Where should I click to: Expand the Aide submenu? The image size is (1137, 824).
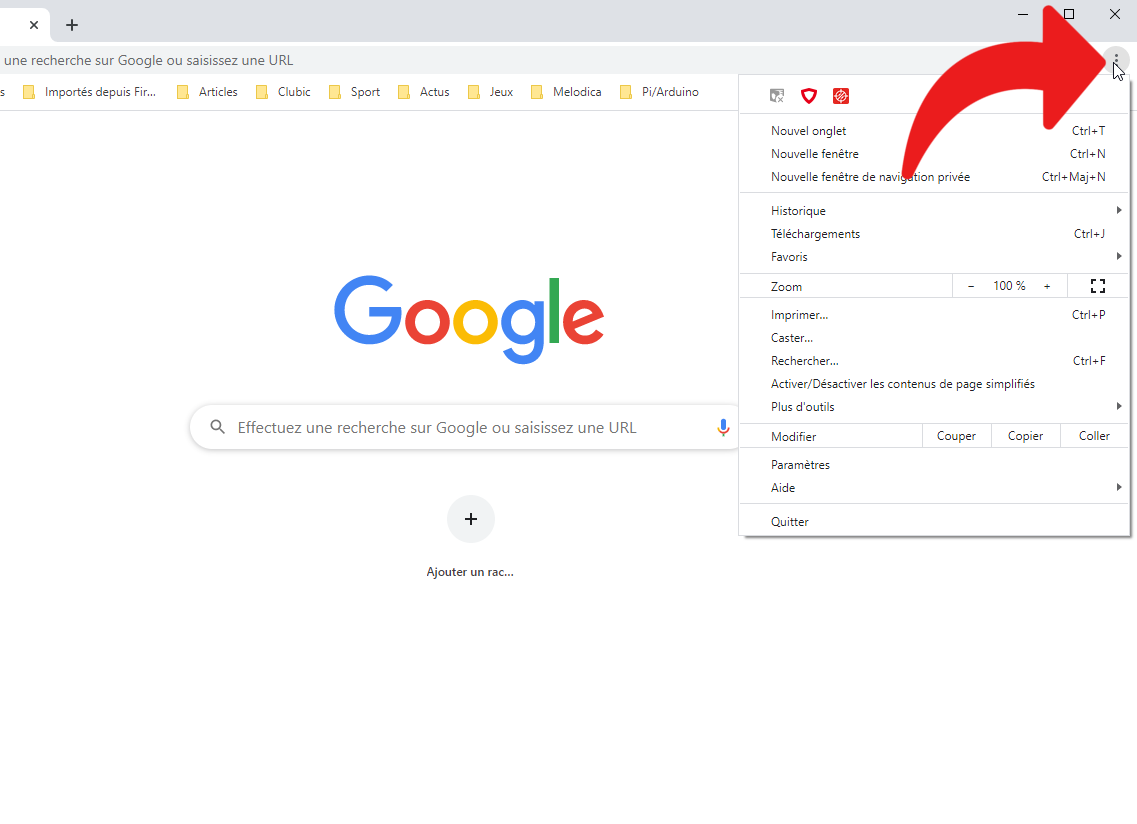tap(934, 488)
